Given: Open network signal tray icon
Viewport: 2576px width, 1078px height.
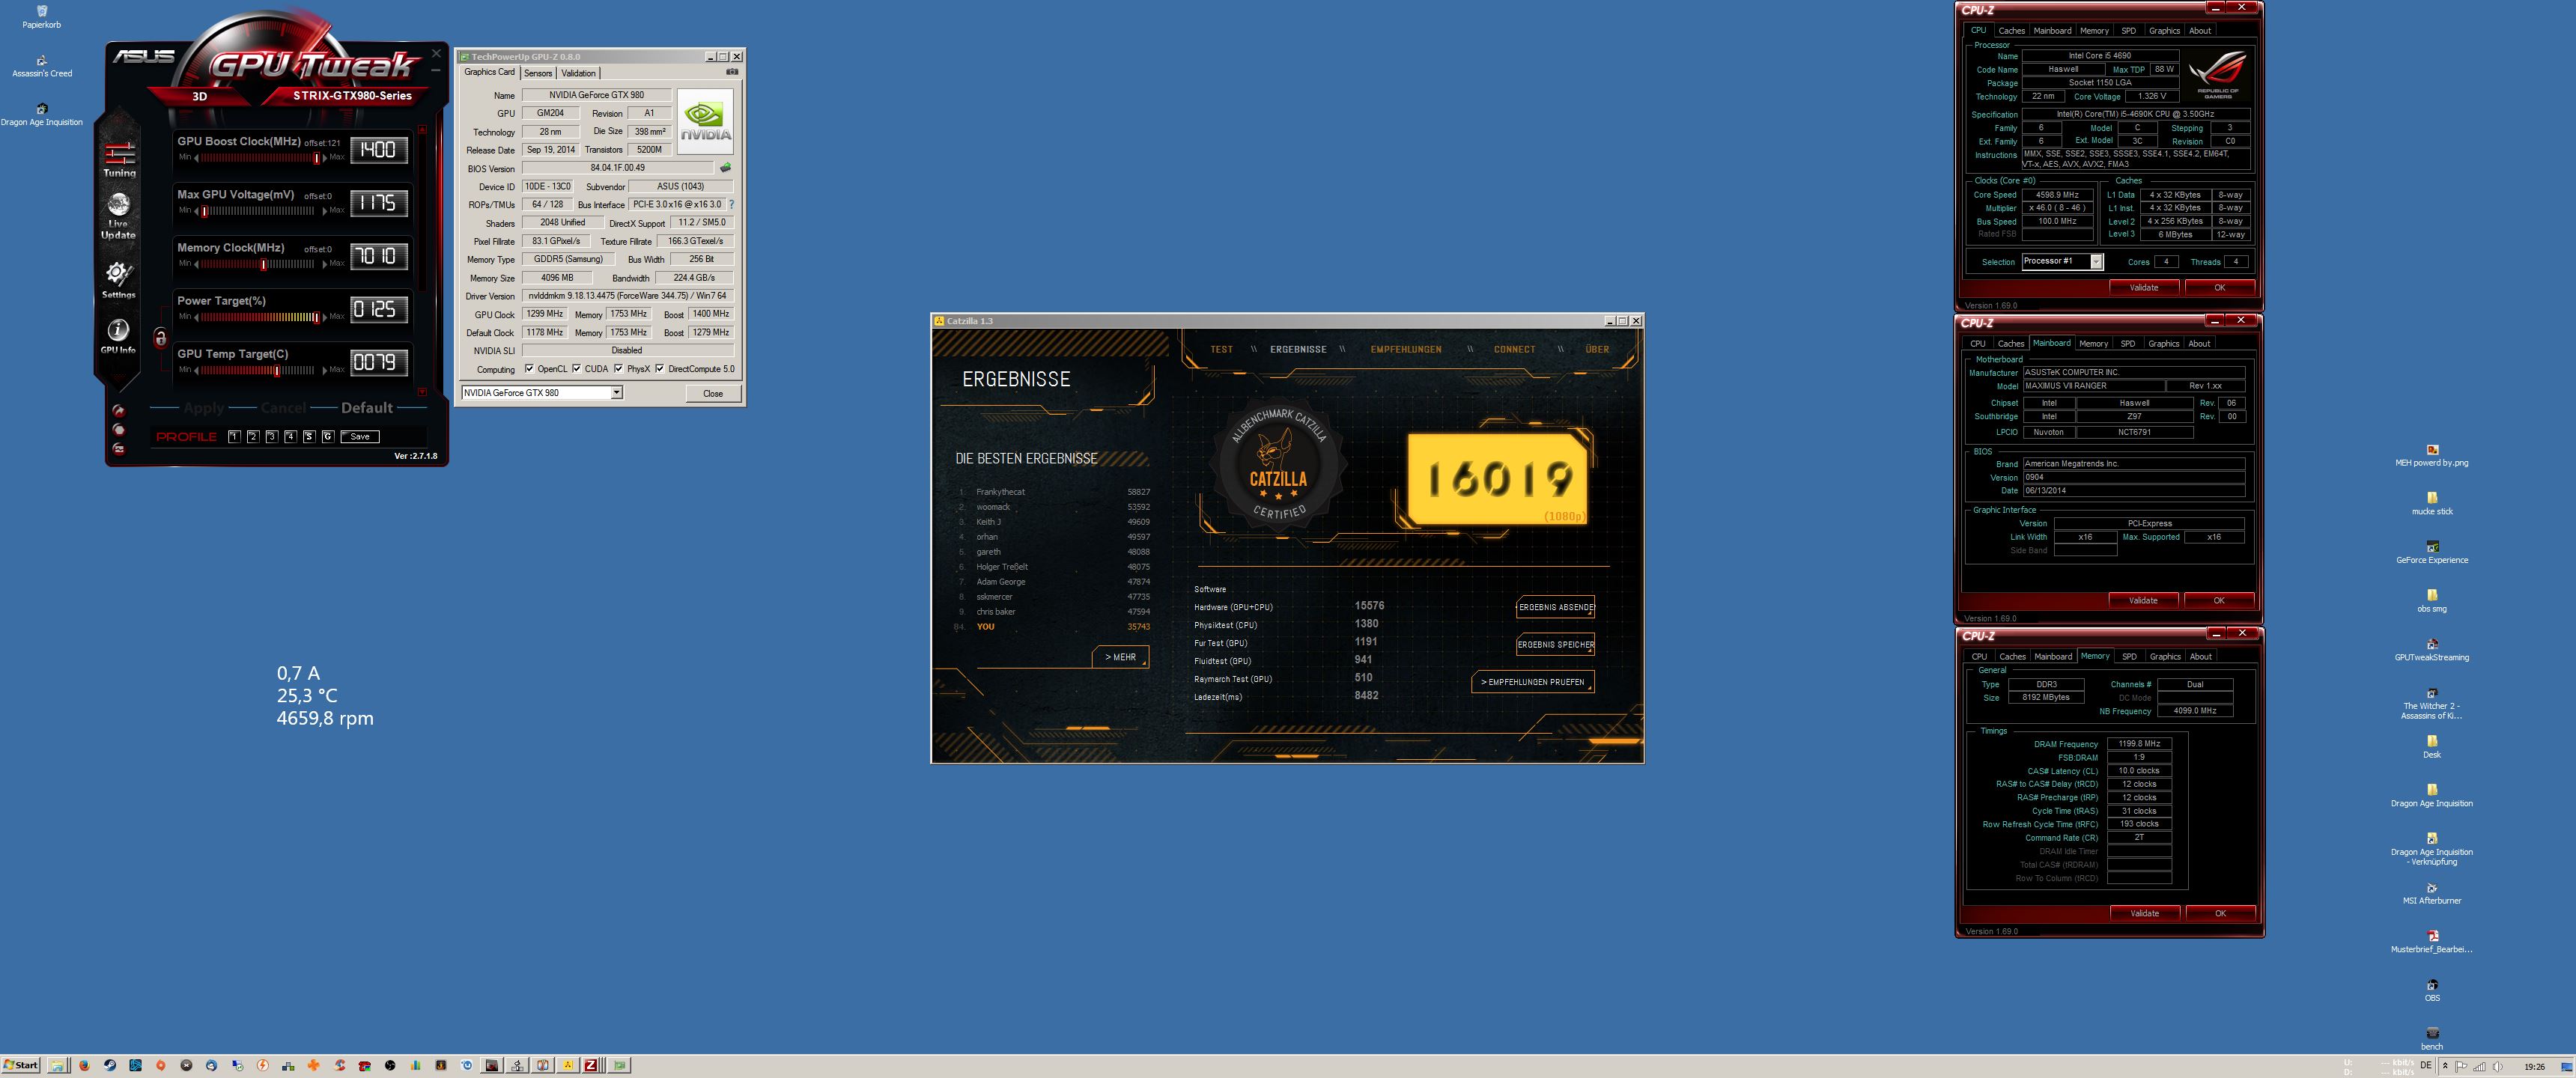Looking at the screenshot, I should tap(2480, 1067).
